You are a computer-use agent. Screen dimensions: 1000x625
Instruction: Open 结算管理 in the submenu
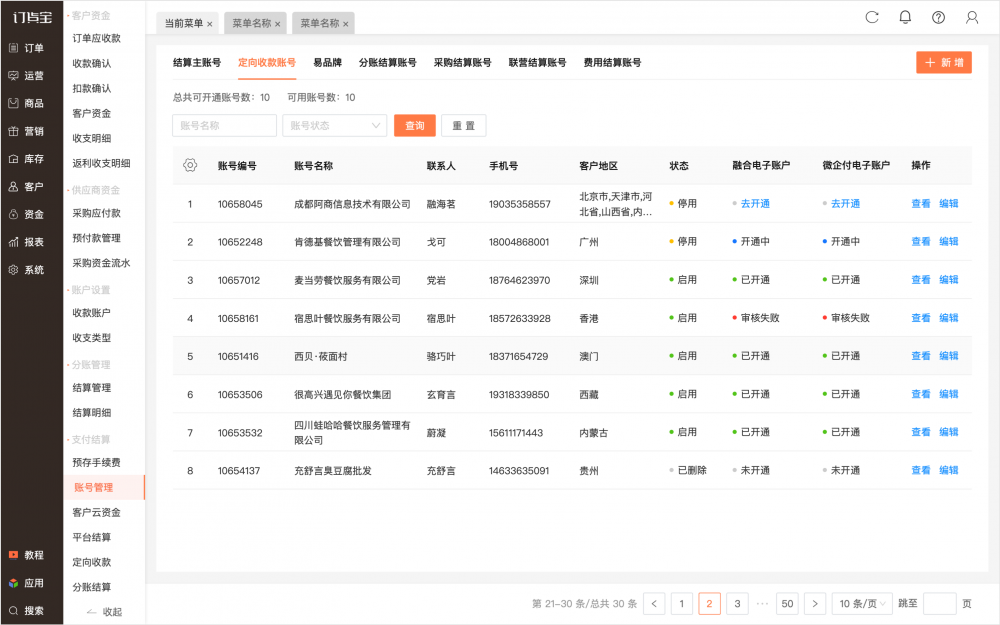click(92, 388)
